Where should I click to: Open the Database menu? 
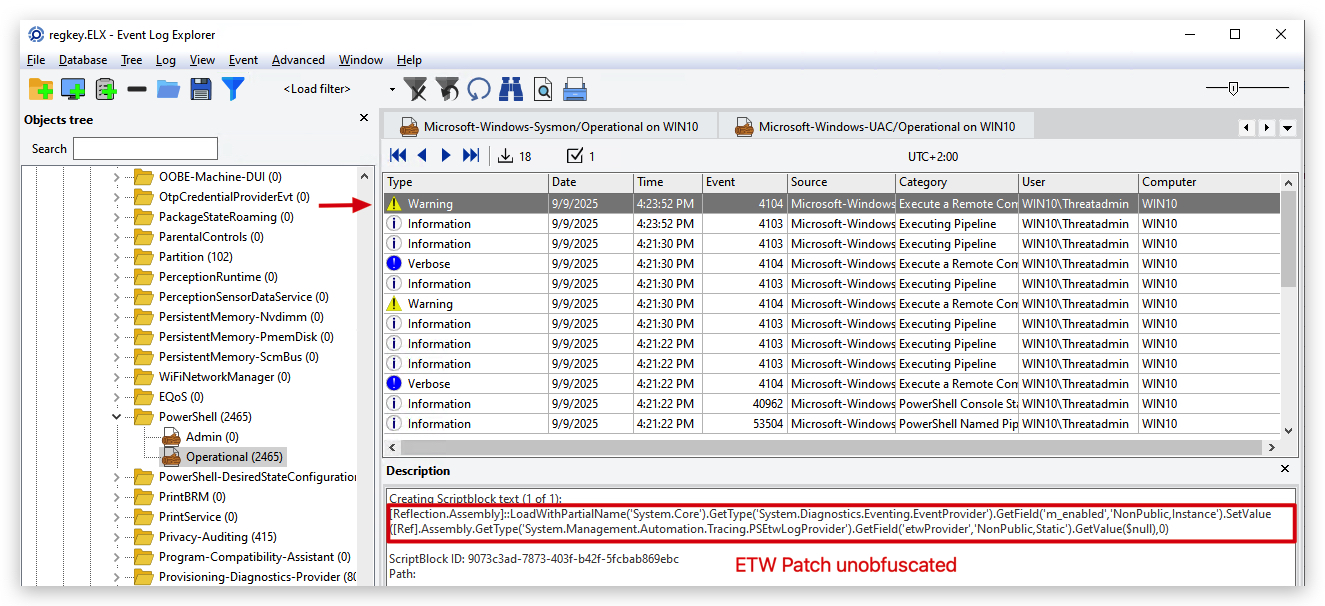coord(83,60)
